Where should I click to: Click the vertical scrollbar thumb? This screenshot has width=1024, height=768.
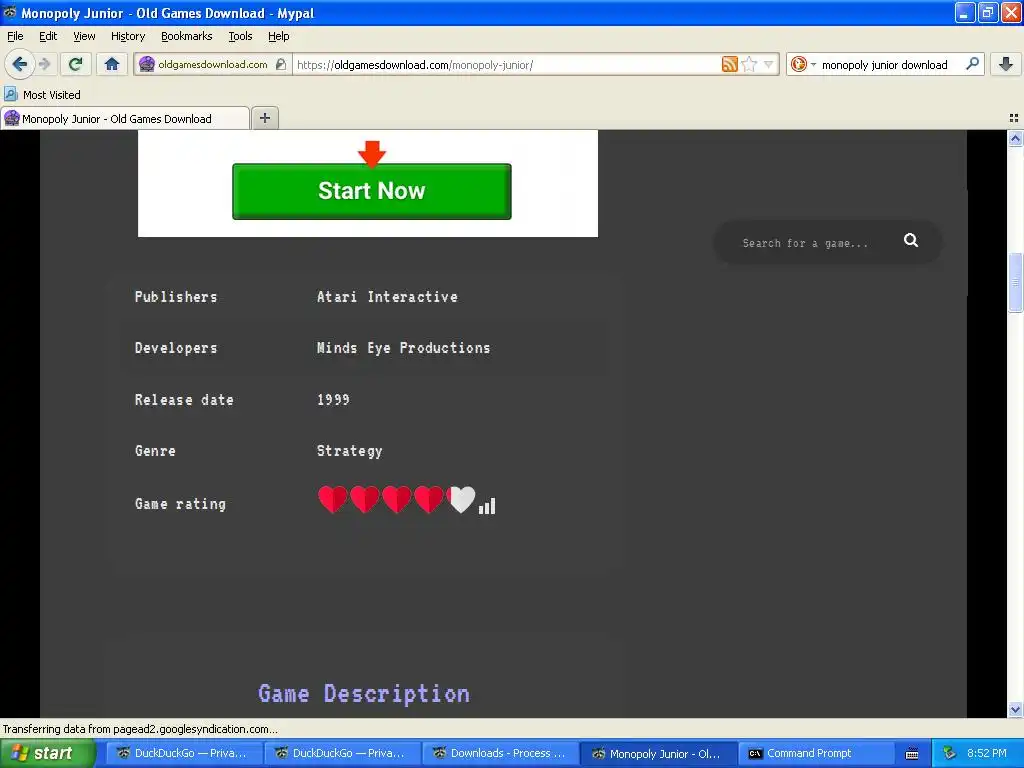tap(1015, 282)
